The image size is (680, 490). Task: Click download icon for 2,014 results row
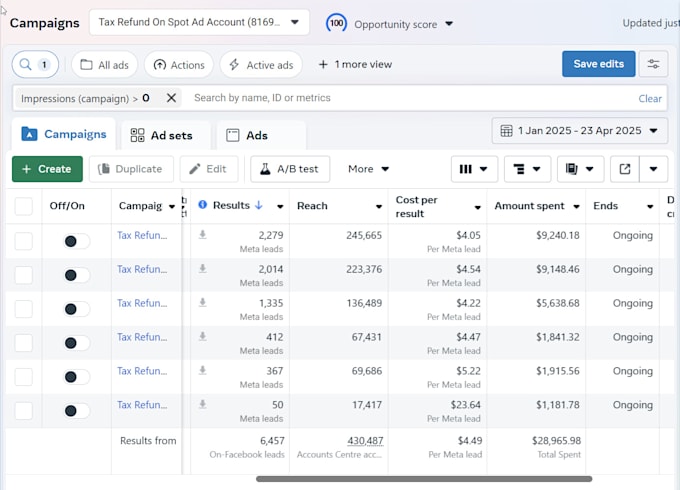point(203,268)
